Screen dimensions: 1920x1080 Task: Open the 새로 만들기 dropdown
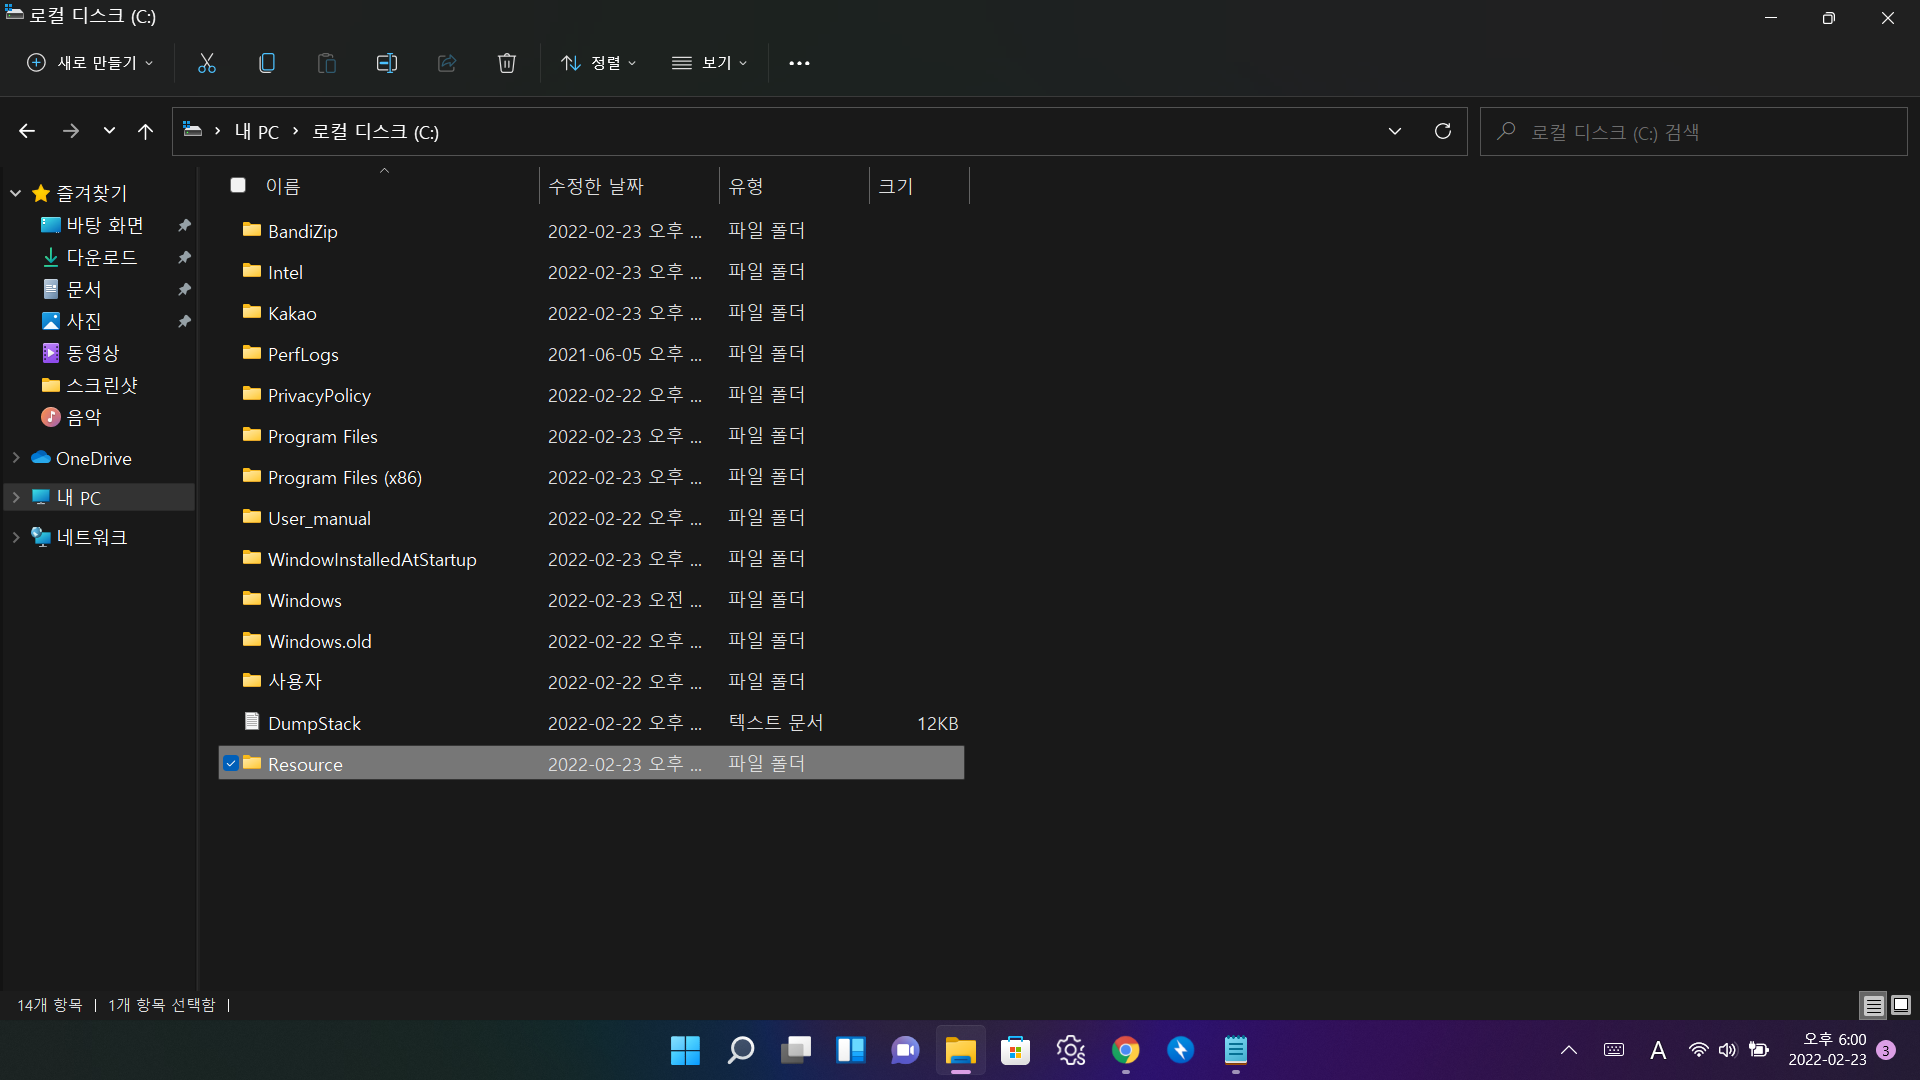[90, 63]
